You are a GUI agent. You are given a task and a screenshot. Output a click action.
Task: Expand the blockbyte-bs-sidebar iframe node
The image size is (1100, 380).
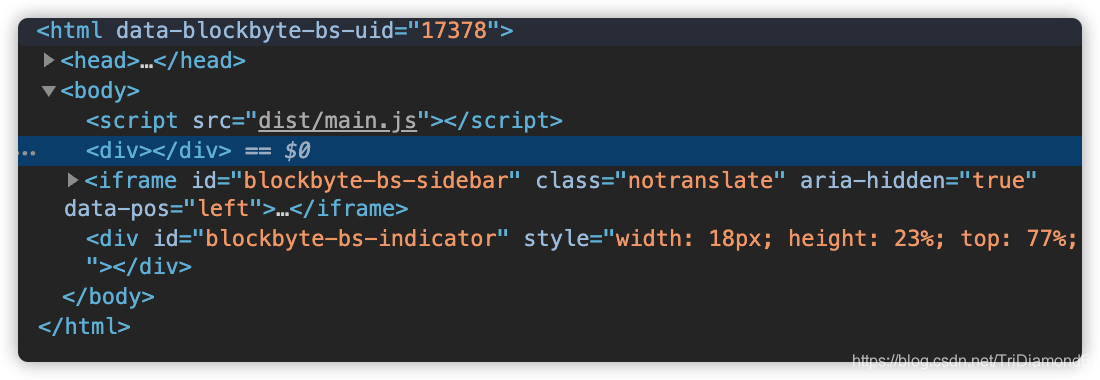(73, 180)
